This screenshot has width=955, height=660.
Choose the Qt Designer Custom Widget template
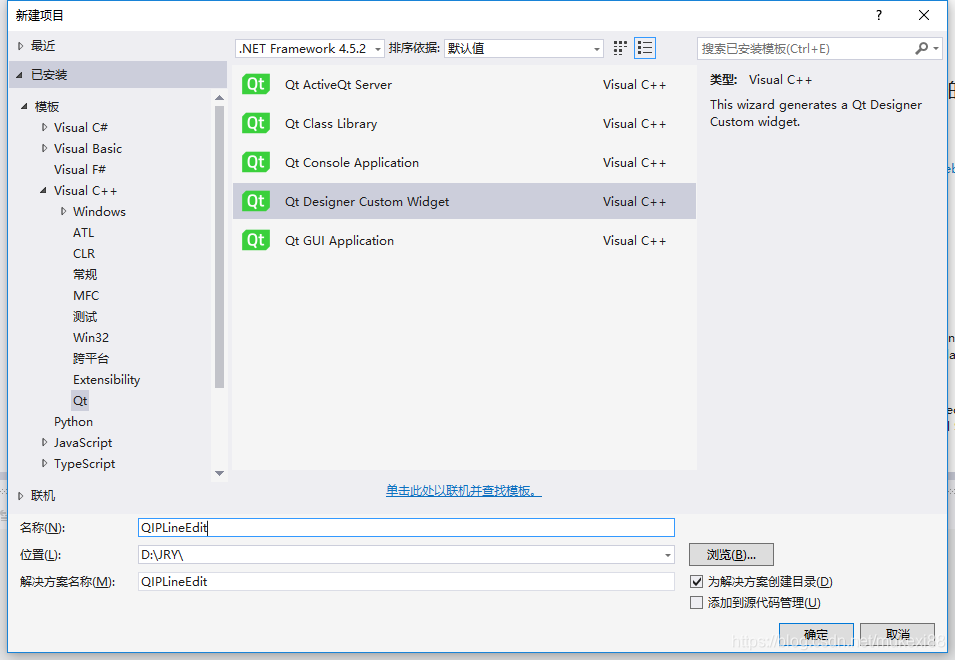click(x=464, y=202)
